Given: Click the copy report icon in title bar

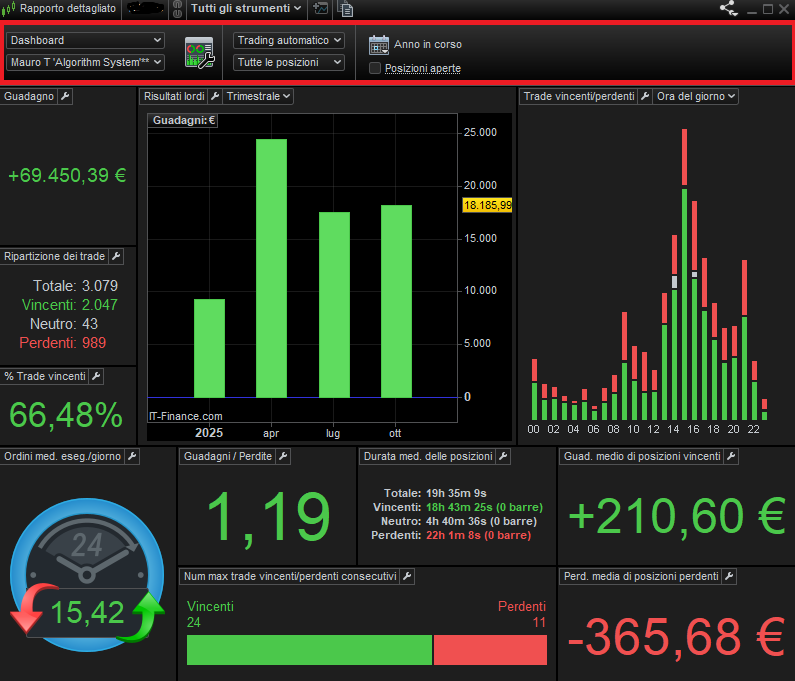Looking at the screenshot, I should coord(346,9).
